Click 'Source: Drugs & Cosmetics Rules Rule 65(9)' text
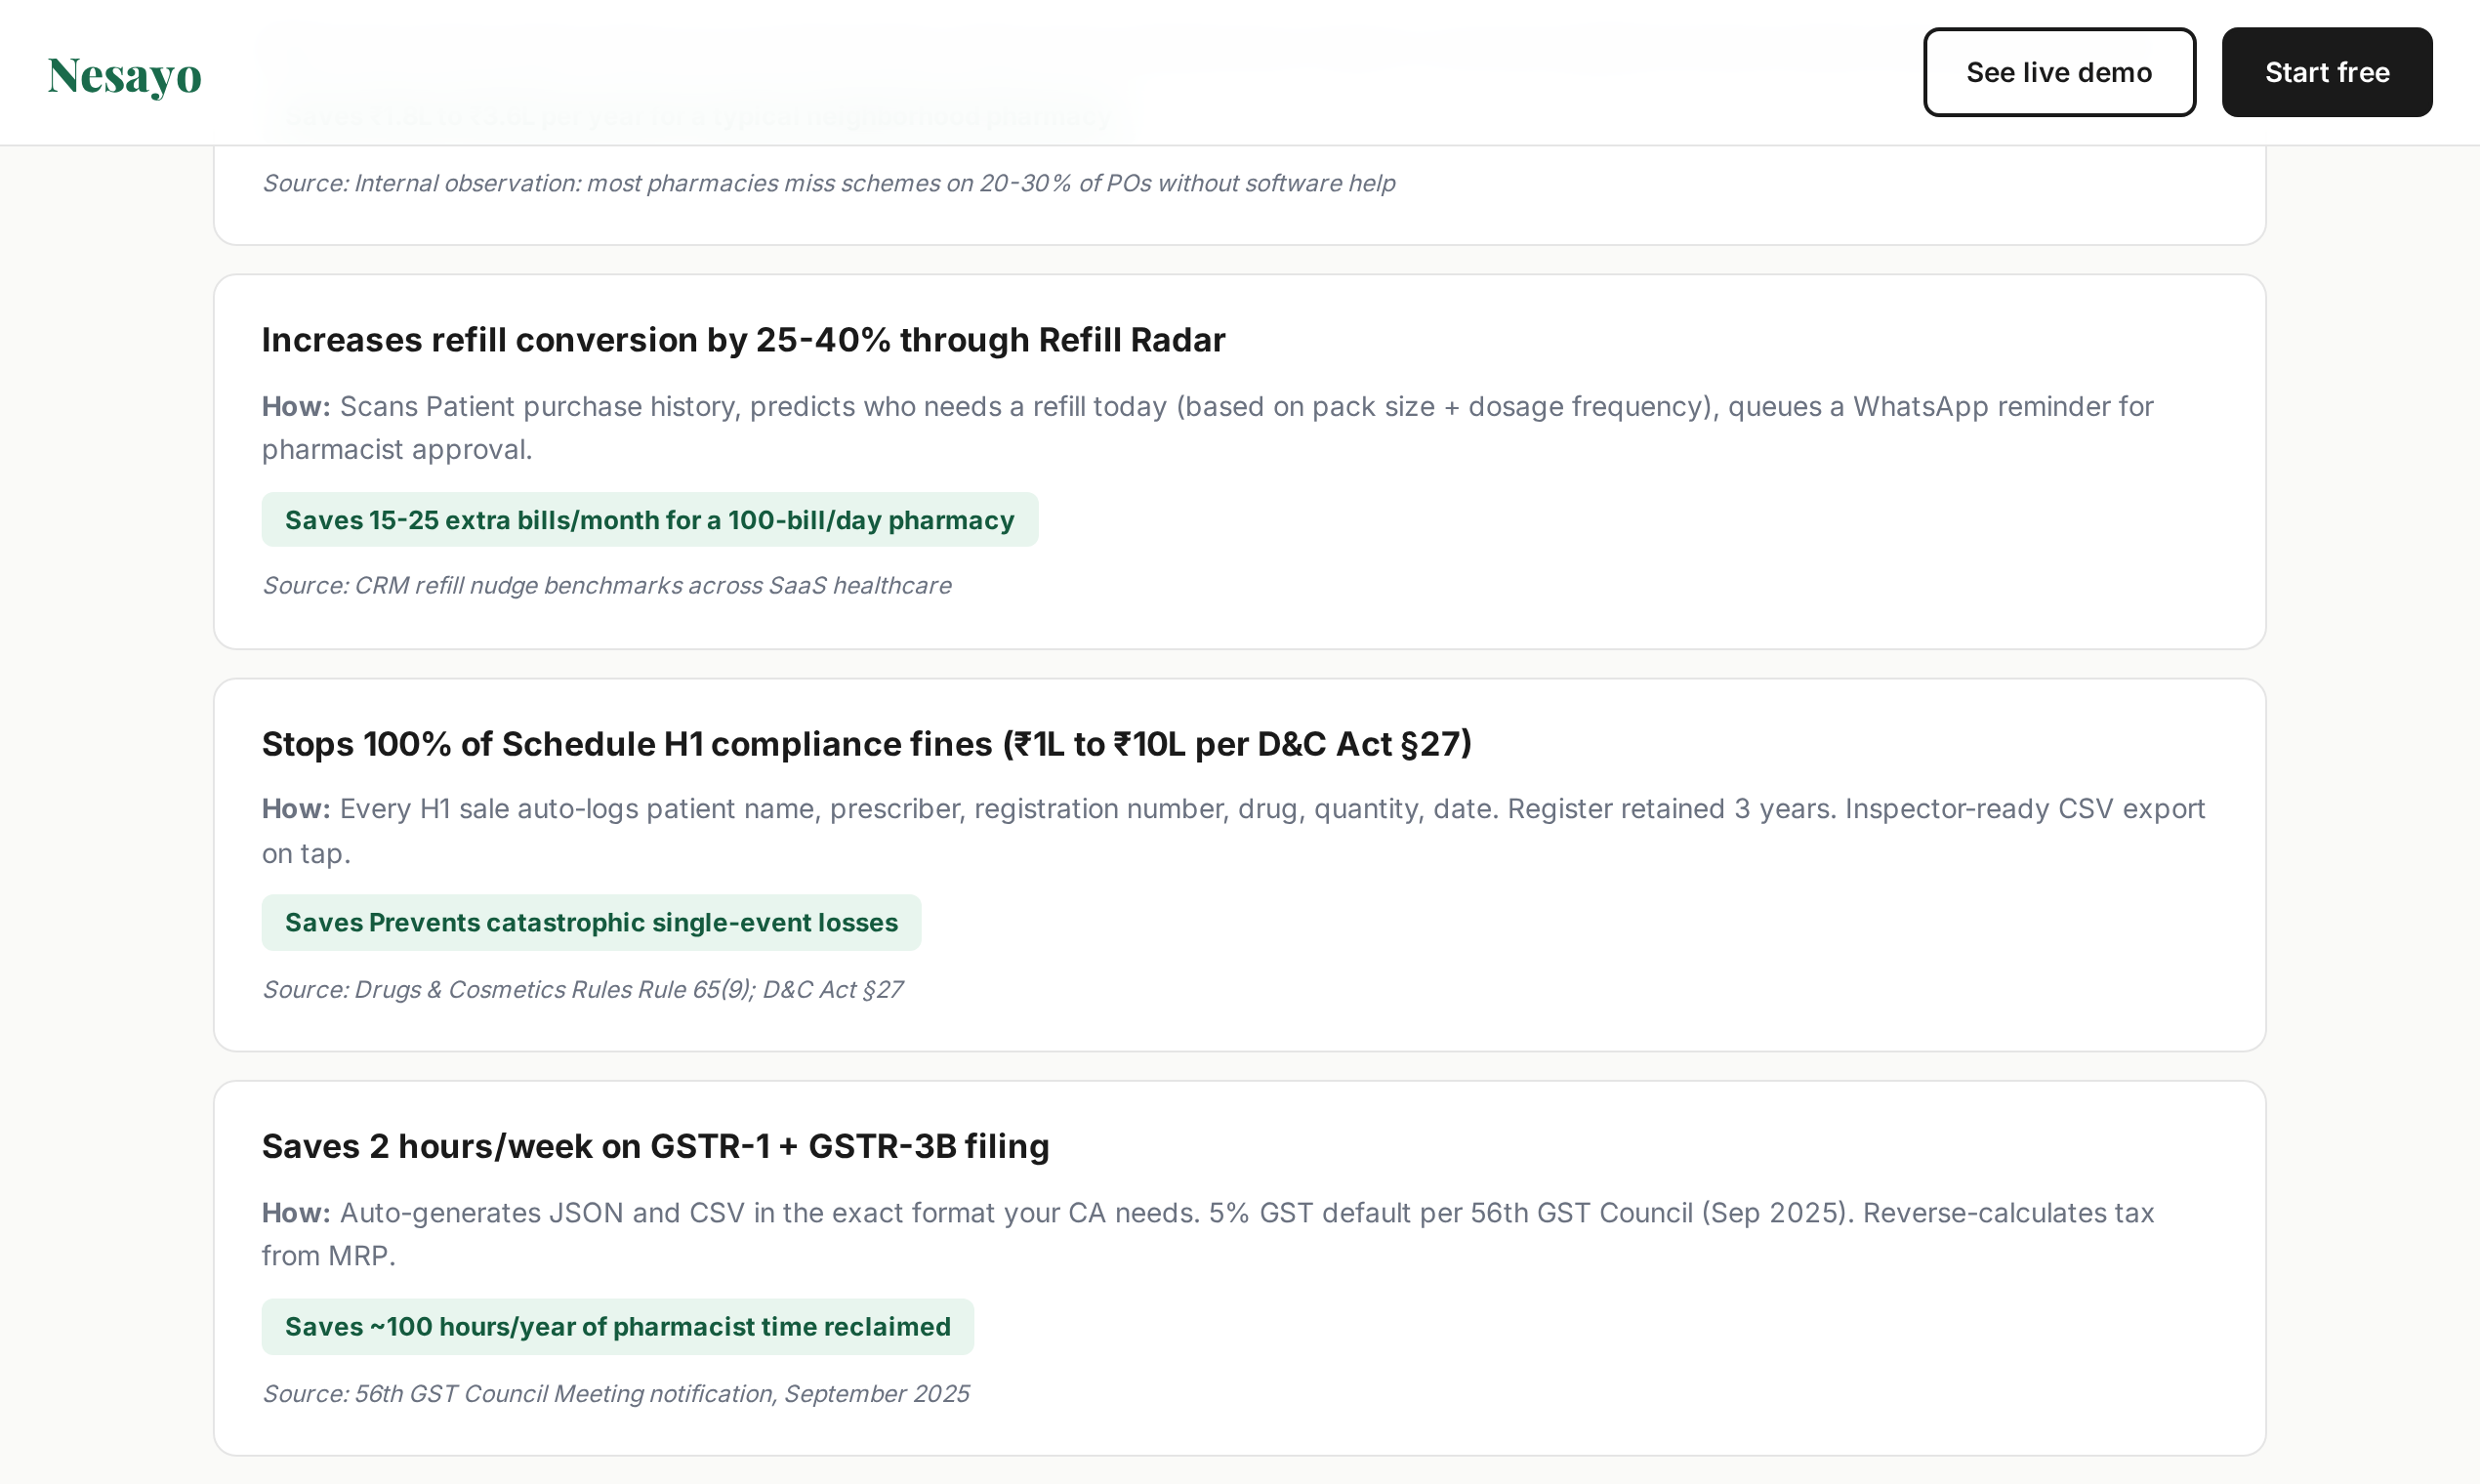2480x1484 pixels. (x=582, y=989)
